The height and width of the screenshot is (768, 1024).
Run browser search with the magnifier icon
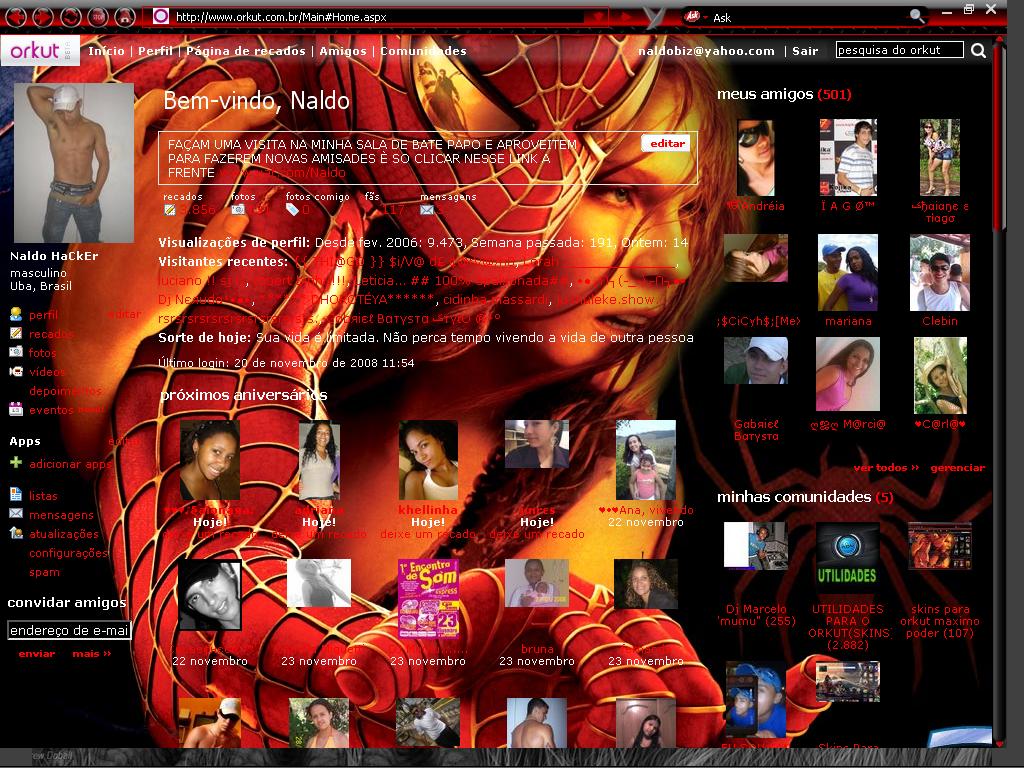(x=917, y=16)
